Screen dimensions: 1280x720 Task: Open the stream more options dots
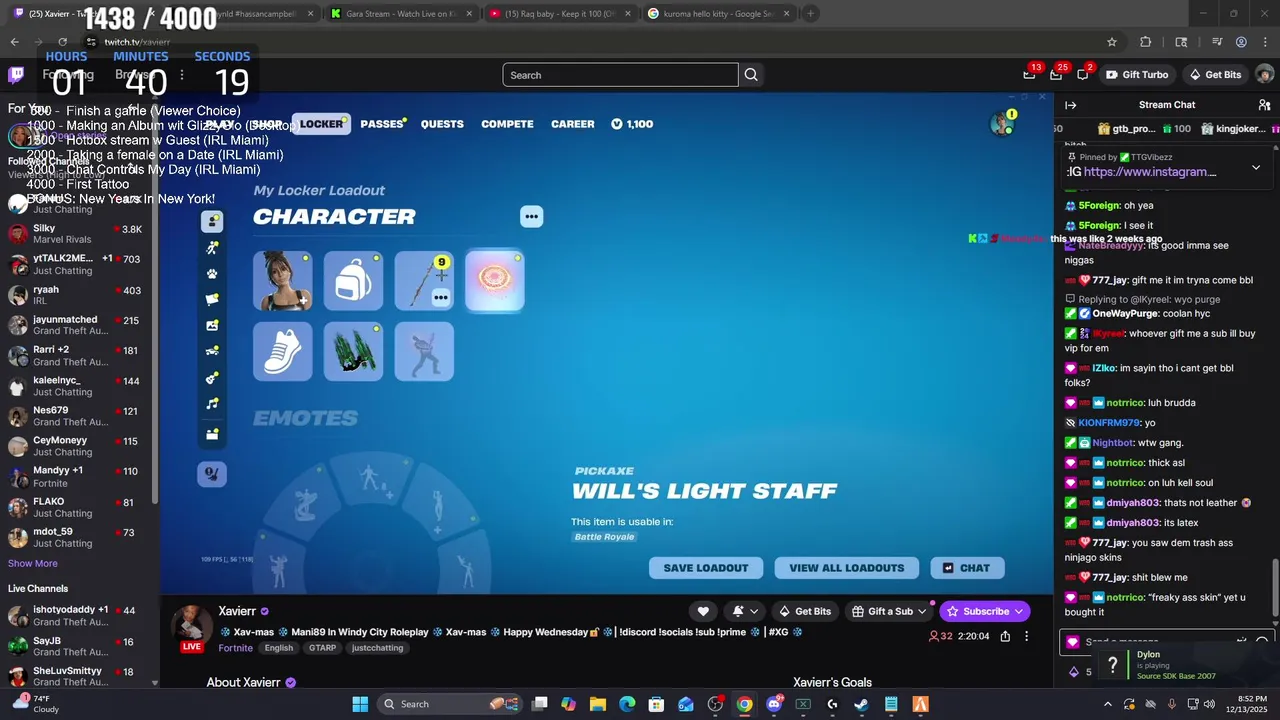(x=1026, y=636)
